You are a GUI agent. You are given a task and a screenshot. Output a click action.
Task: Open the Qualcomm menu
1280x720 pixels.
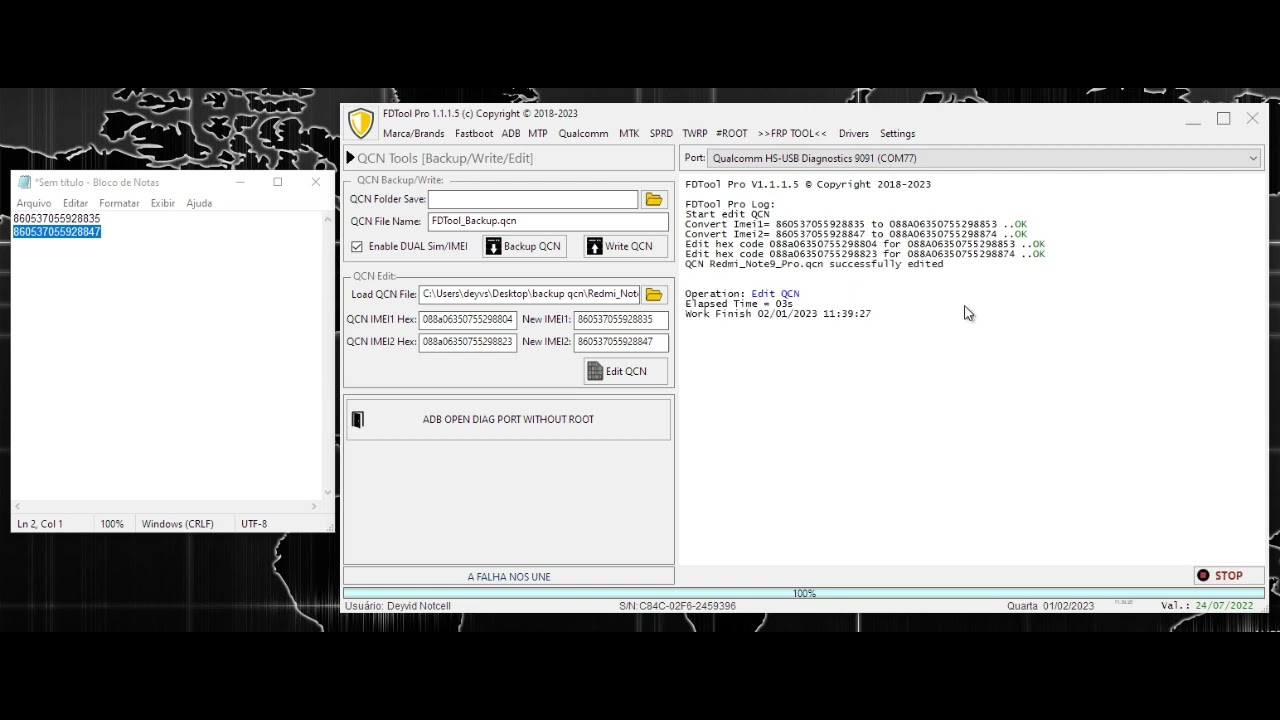(x=583, y=133)
